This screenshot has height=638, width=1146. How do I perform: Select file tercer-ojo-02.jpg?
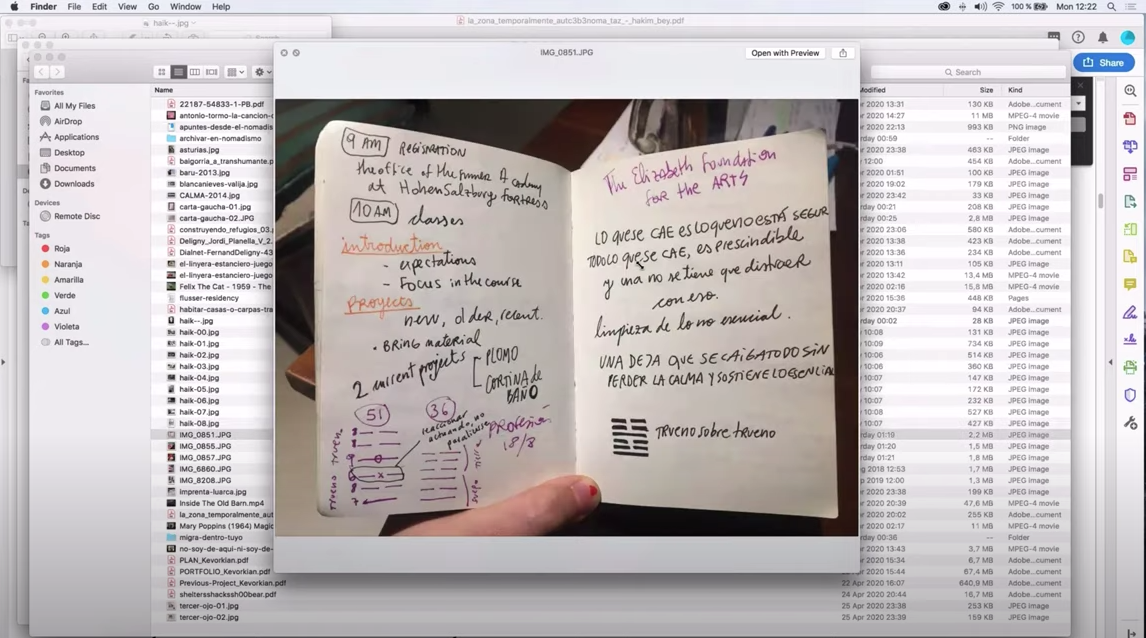tap(208, 618)
